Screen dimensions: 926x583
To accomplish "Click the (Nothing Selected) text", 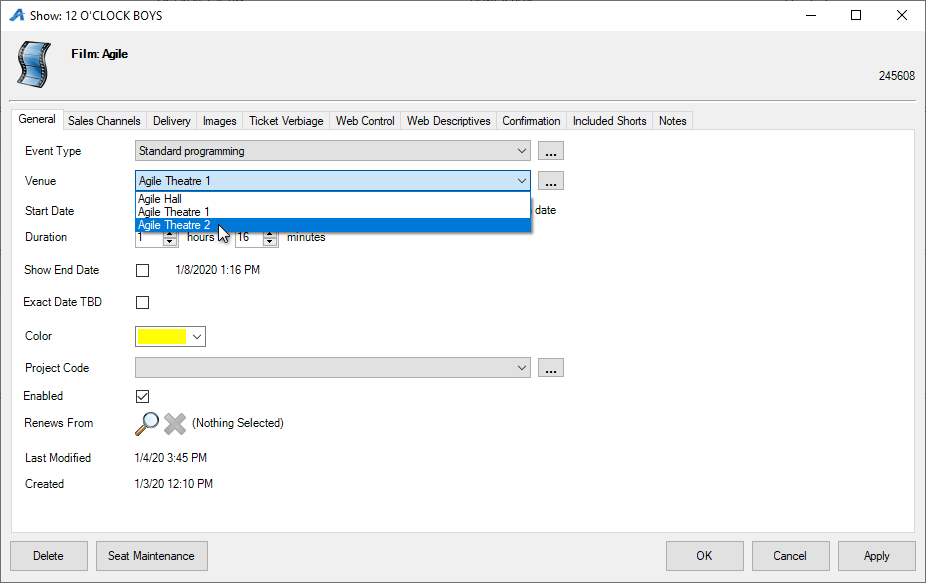I will 237,423.
